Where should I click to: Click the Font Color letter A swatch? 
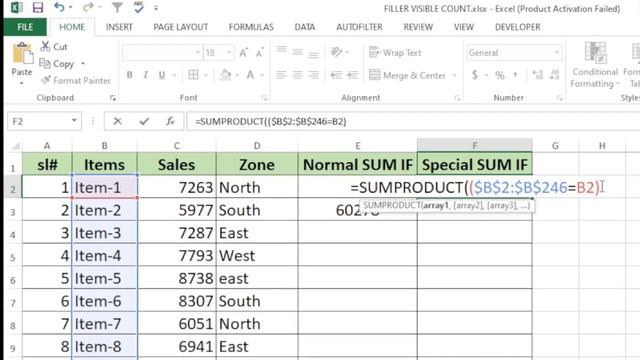point(250,75)
